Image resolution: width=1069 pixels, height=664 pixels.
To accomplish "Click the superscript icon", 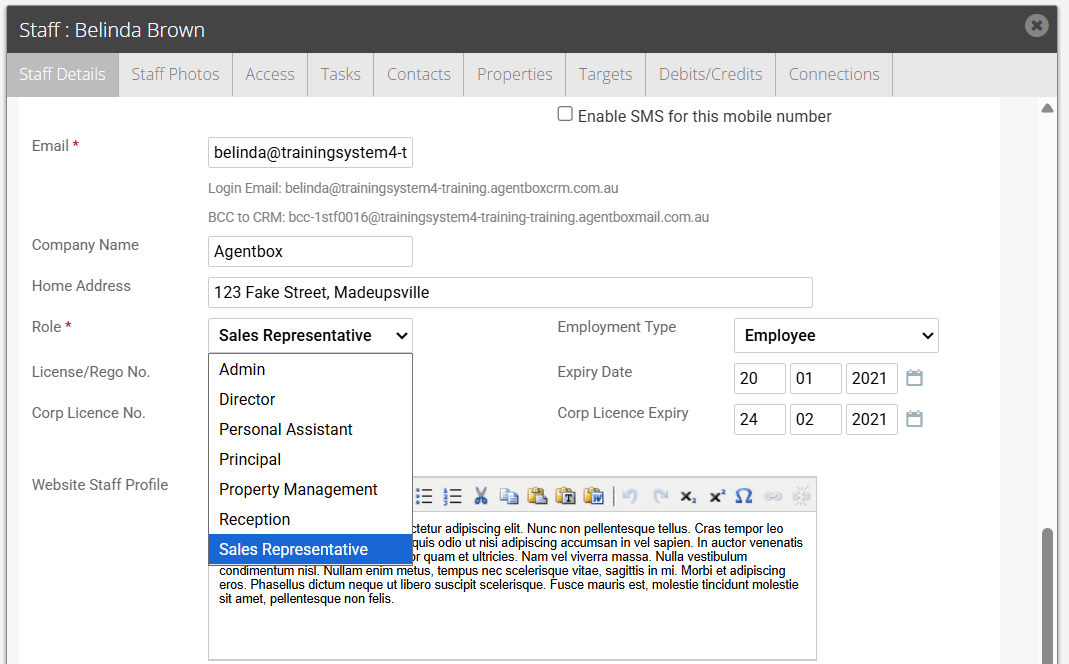I will pyautogui.click(x=717, y=496).
